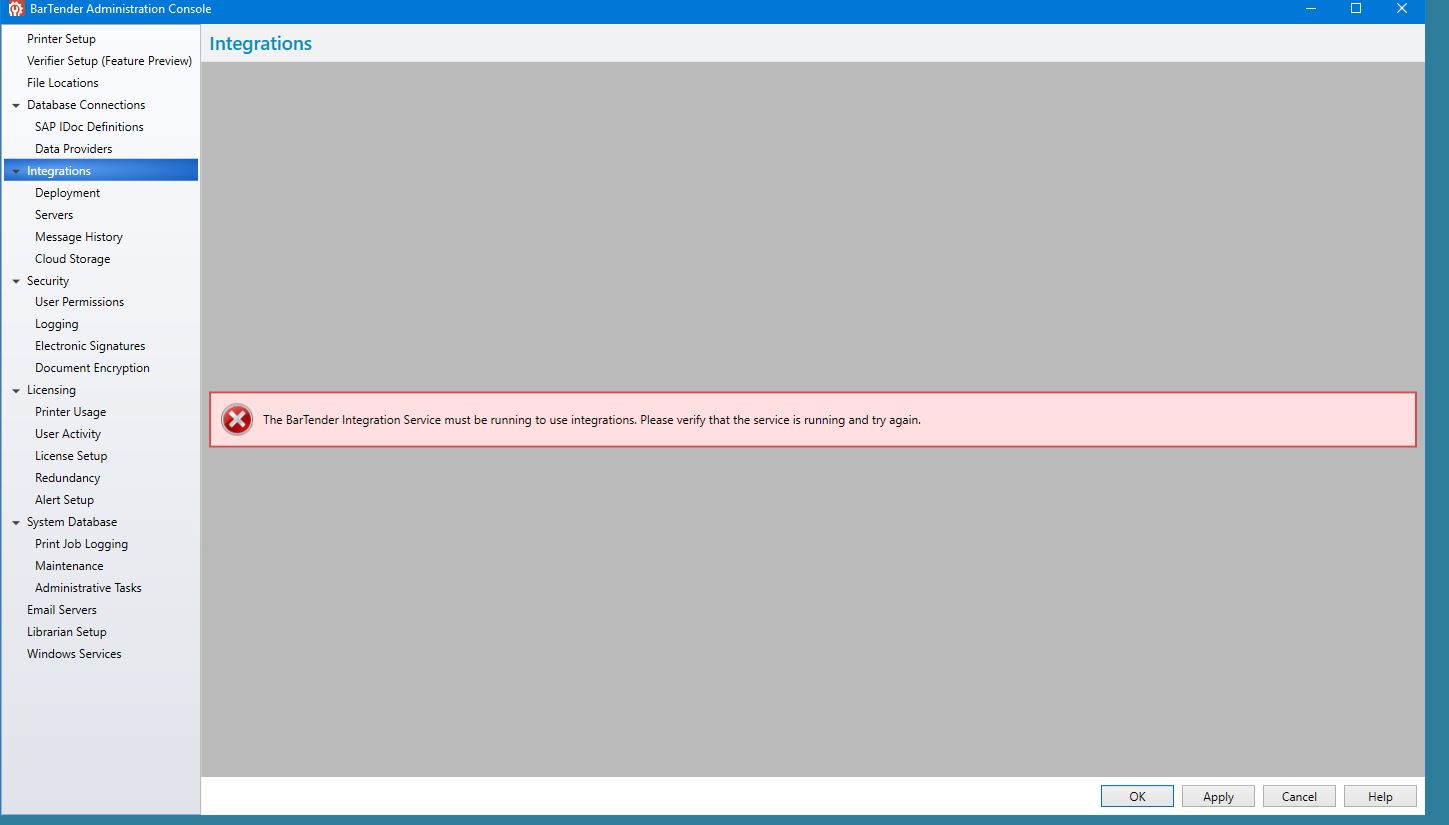Open Printer Setup page
This screenshot has width=1449, height=825.
(x=61, y=39)
